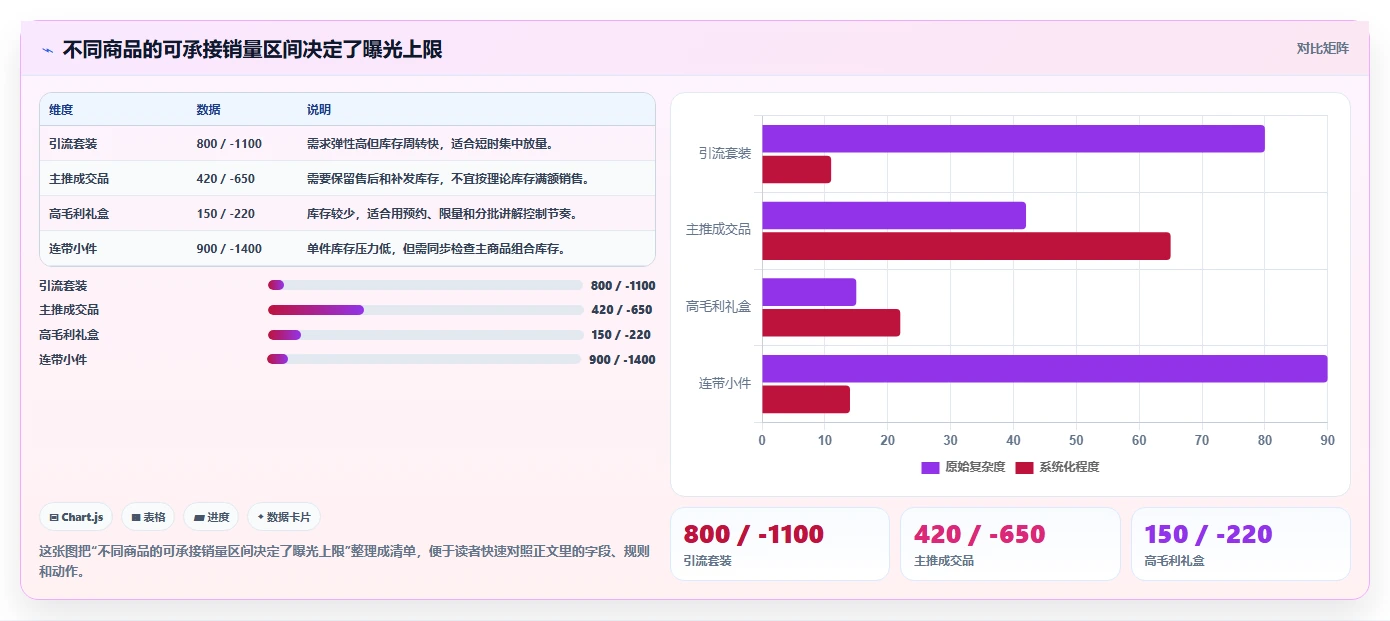Click the x-axis tick label 50
The width and height of the screenshot is (1390, 621).
pyautogui.click(x=1076, y=440)
